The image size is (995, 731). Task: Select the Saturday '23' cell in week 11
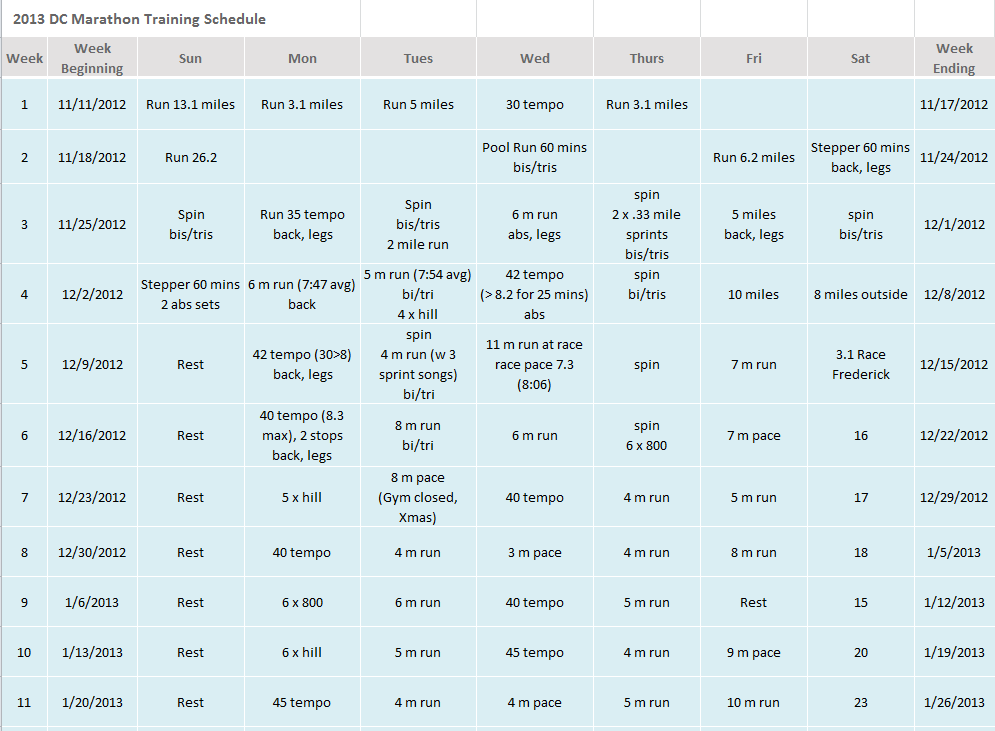point(860,702)
